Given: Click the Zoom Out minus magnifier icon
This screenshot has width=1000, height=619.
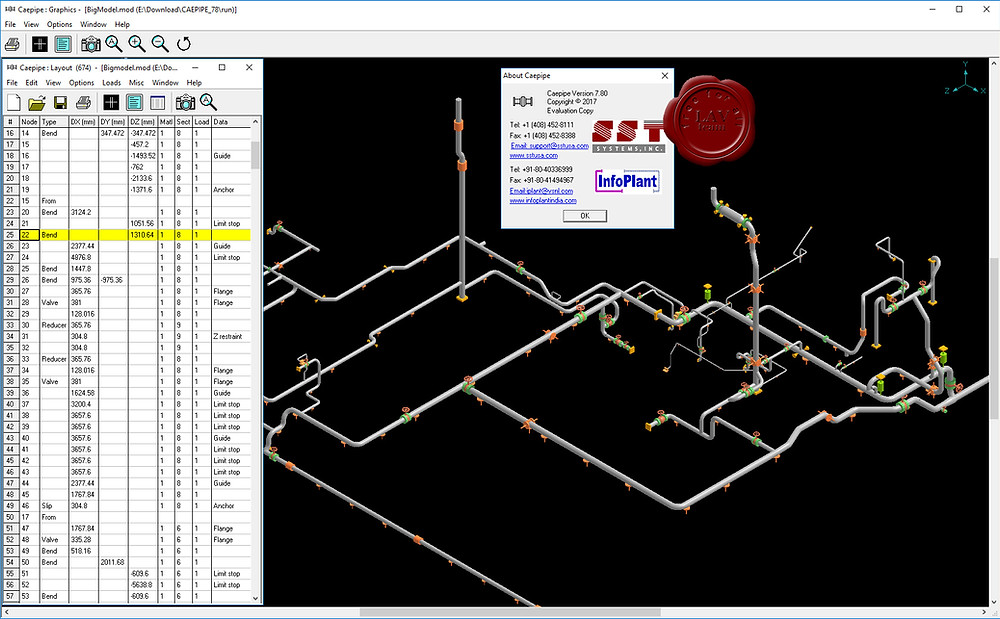Looking at the screenshot, I should [160, 43].
